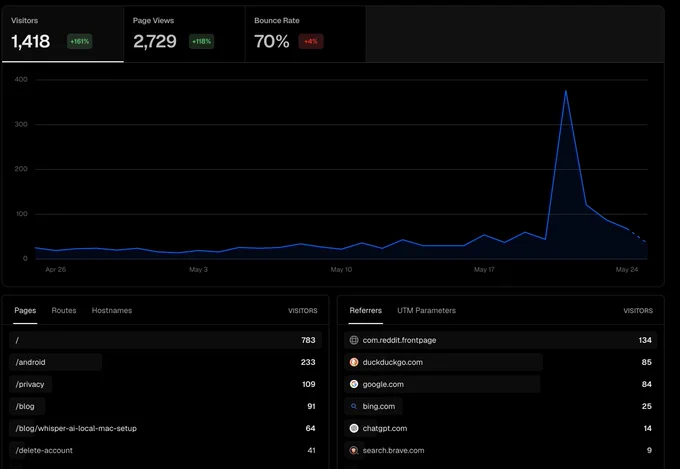This screenshot has width=680, height=469.
Task: Click the 400 y-axis label
Action: pos(21,79)
